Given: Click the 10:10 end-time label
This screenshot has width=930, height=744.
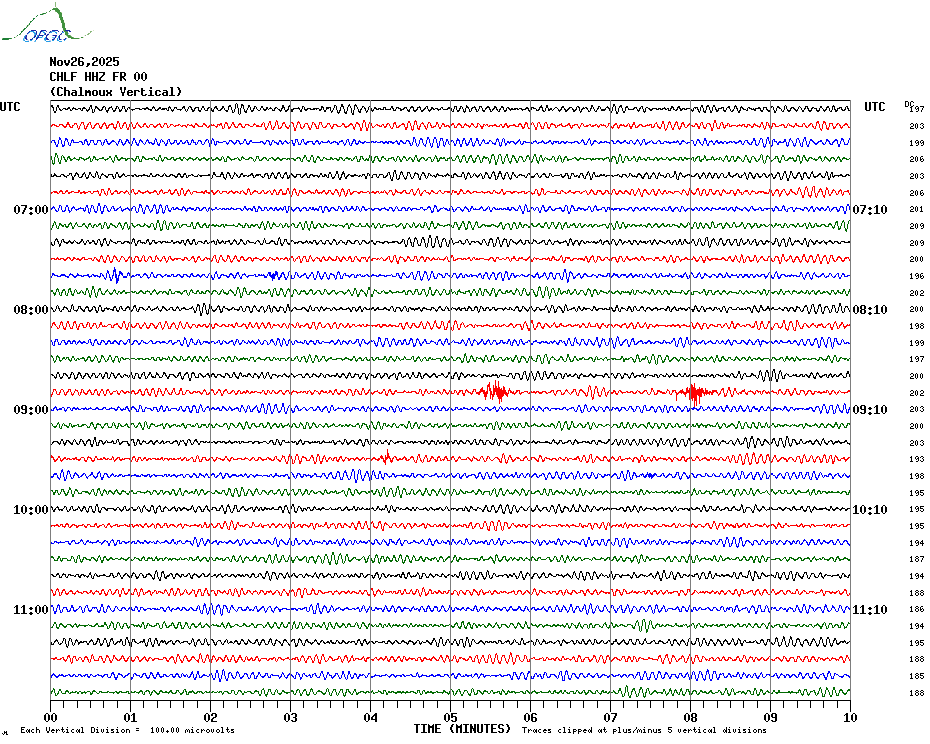Looking at the screenshot, I should [870, 510].
